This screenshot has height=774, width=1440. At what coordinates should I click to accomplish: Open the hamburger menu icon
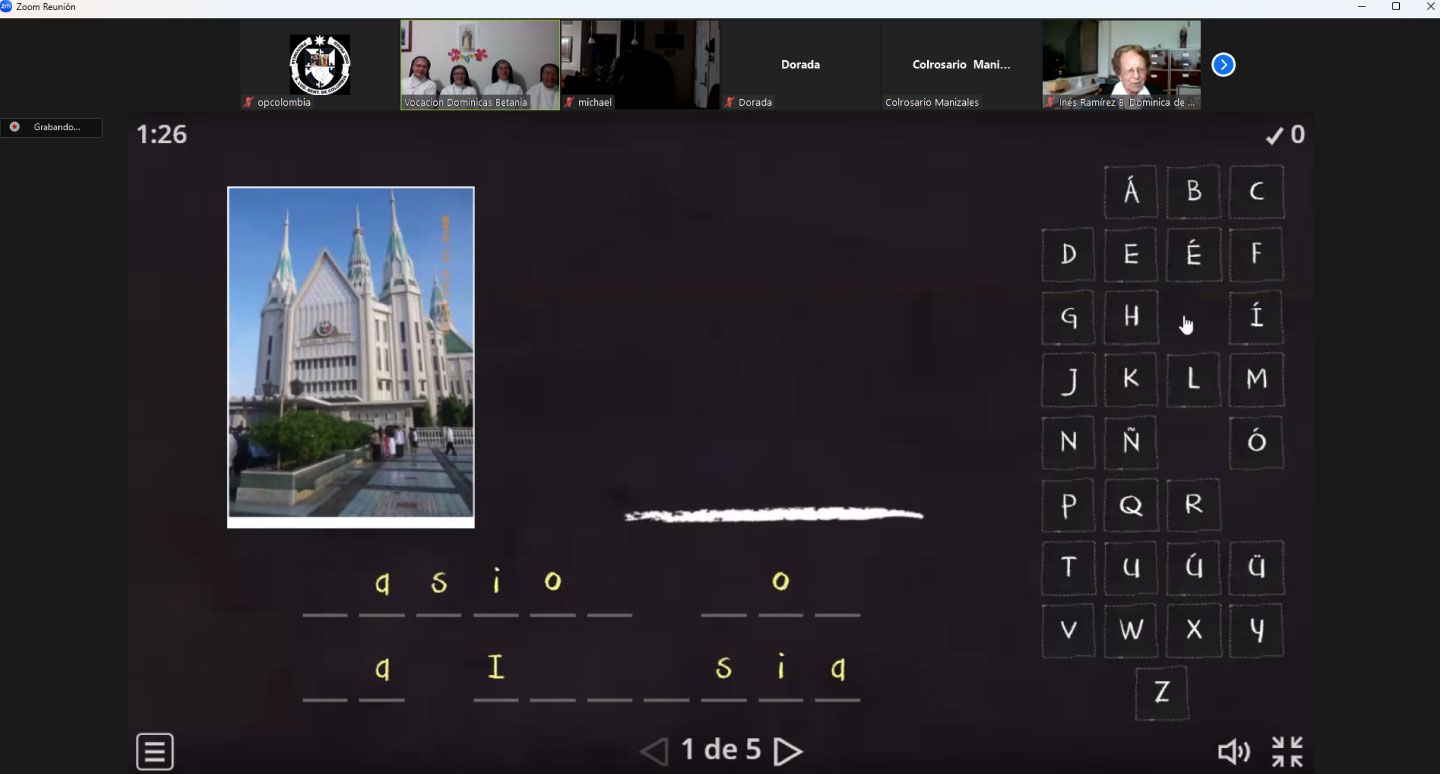point(155,752)
